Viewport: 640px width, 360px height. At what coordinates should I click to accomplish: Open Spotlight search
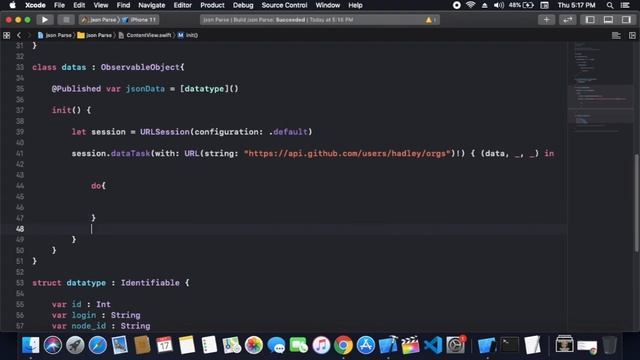[610, 5]
